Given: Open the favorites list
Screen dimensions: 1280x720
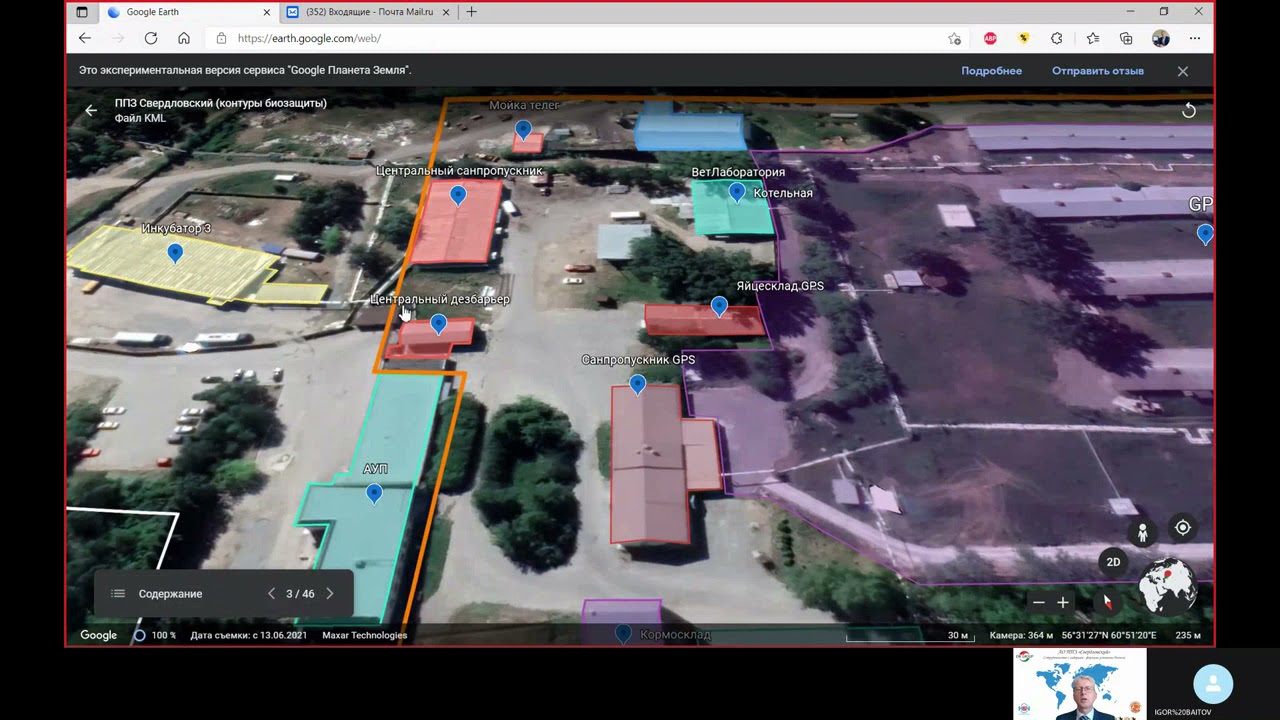Looking at the screenshot, I should [1093, 38].
